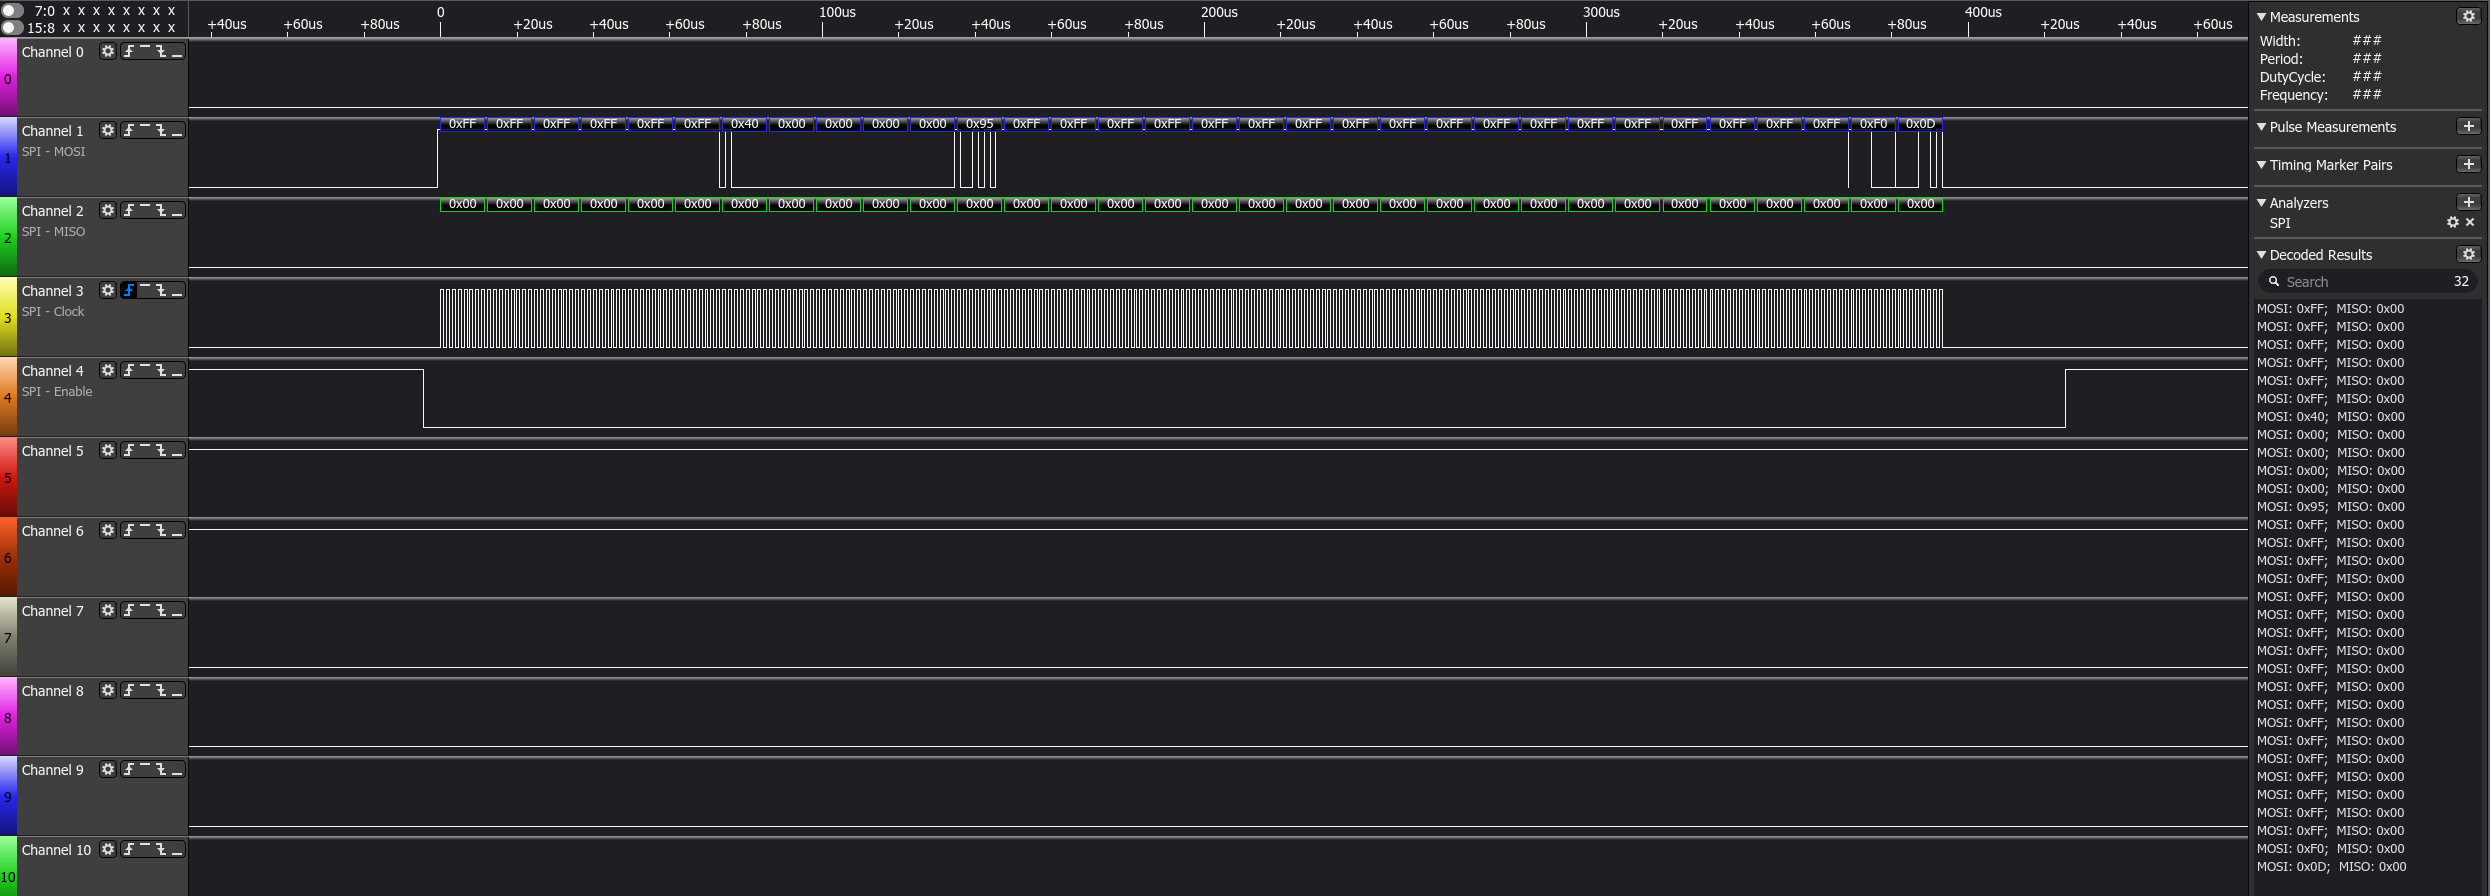Add a new Timing Marker Pair
Image resolution: width=2490 pixels, height=896 pixels.
click(x=2468, y=165)
